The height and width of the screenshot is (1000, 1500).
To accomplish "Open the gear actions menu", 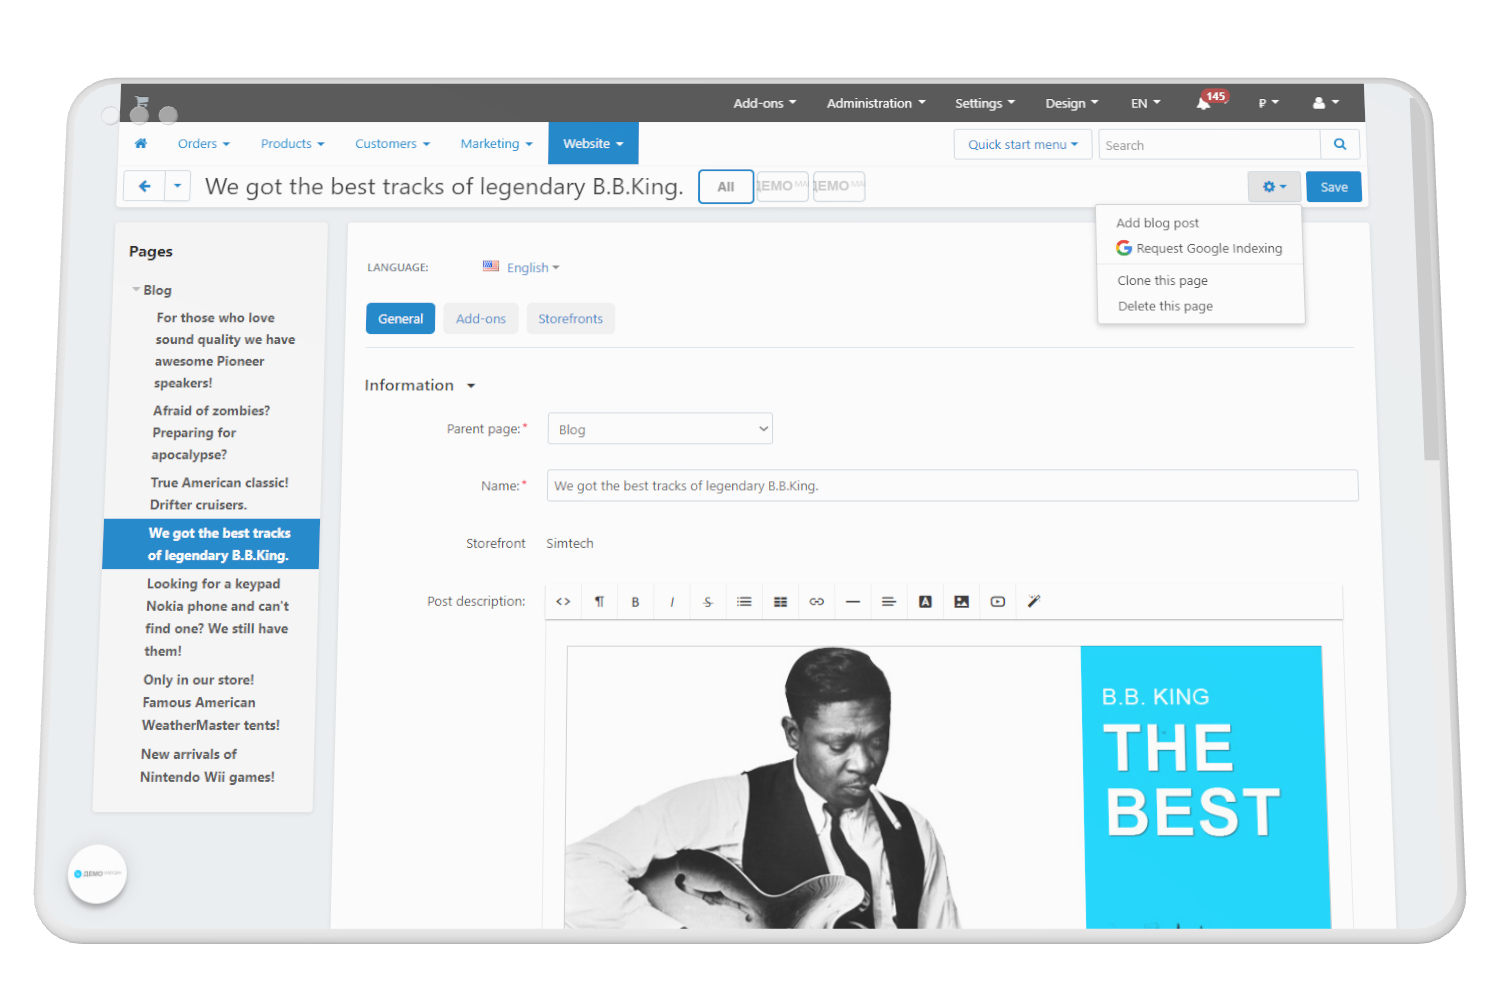I will (x=1274, y=187).
